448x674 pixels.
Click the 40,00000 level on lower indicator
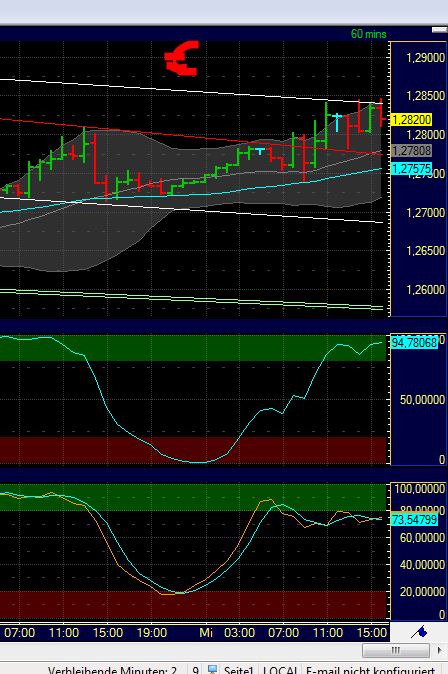click(x=422, y=565)
